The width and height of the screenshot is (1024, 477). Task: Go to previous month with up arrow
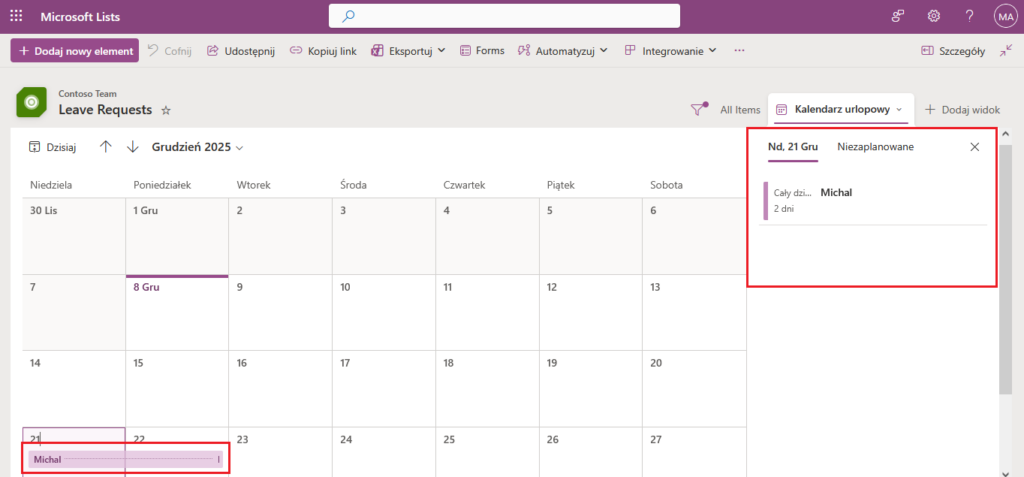click(106, 147)
